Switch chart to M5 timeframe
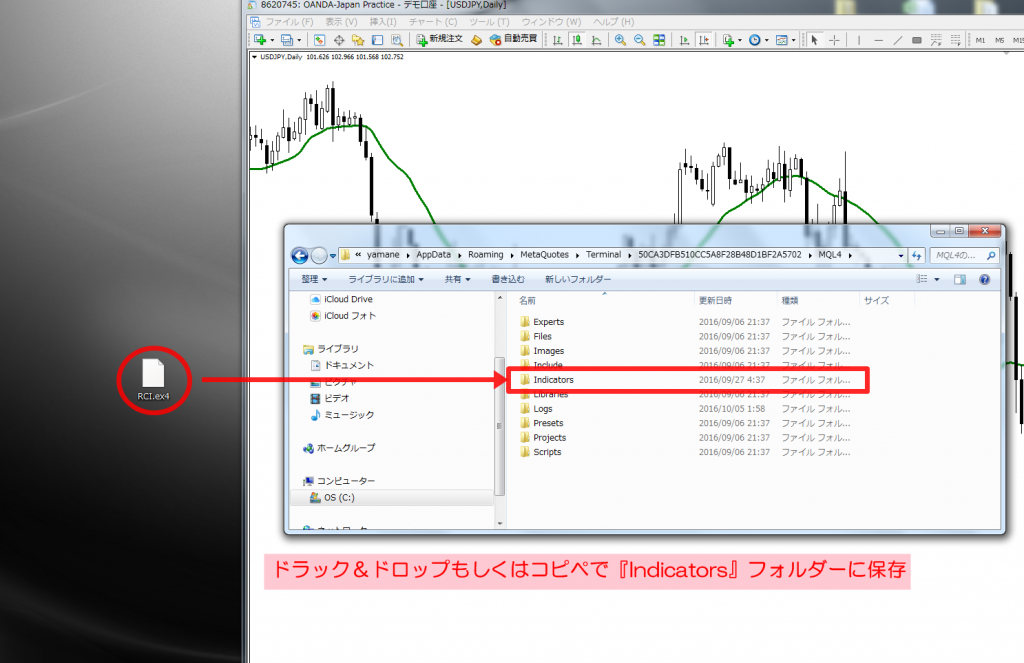Viewport: 1024px width, 663px height. click(999, 40)
